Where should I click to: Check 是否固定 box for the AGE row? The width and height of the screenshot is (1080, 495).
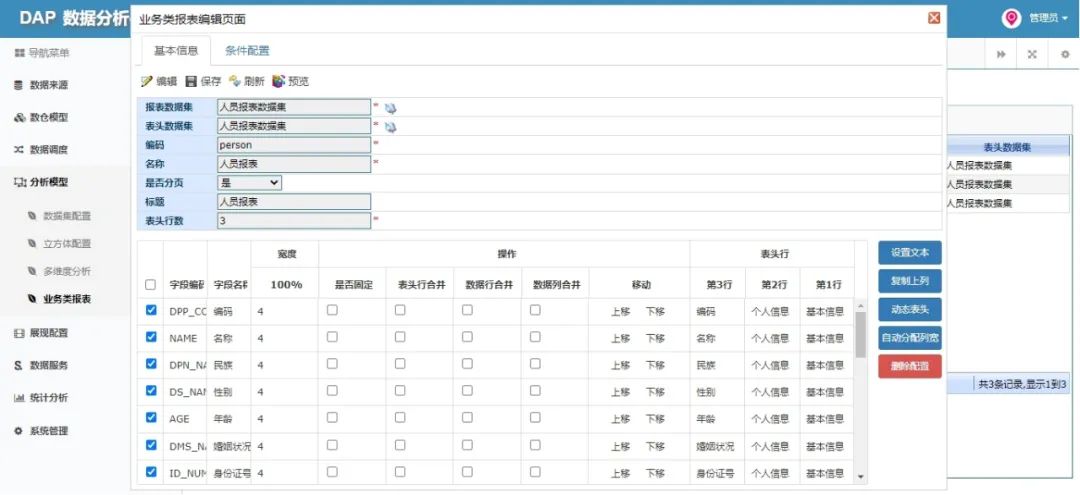332,418
